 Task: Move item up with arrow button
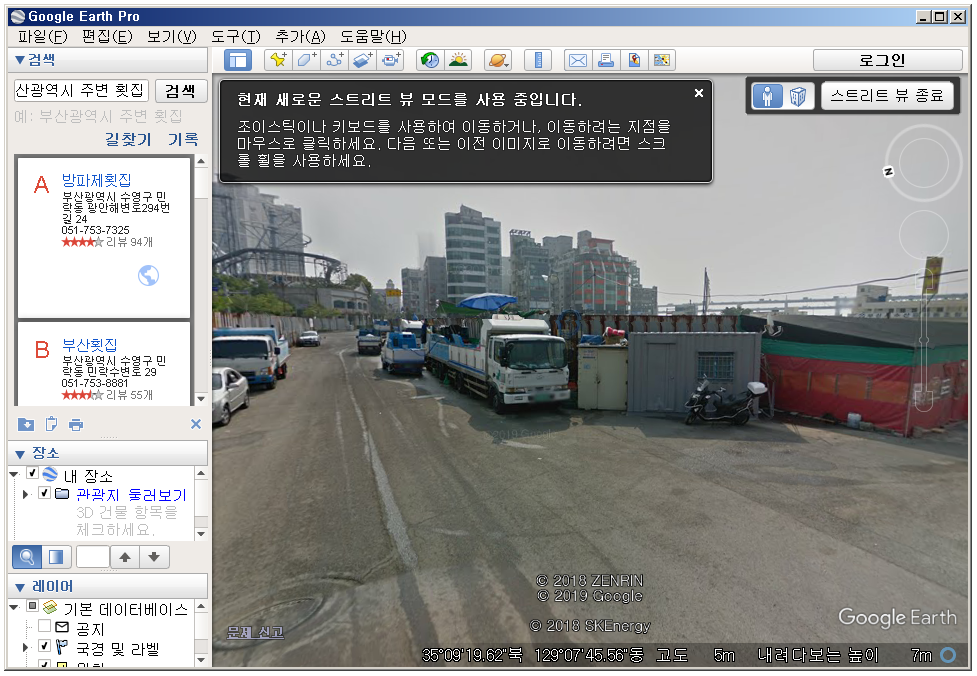[125, 556]
